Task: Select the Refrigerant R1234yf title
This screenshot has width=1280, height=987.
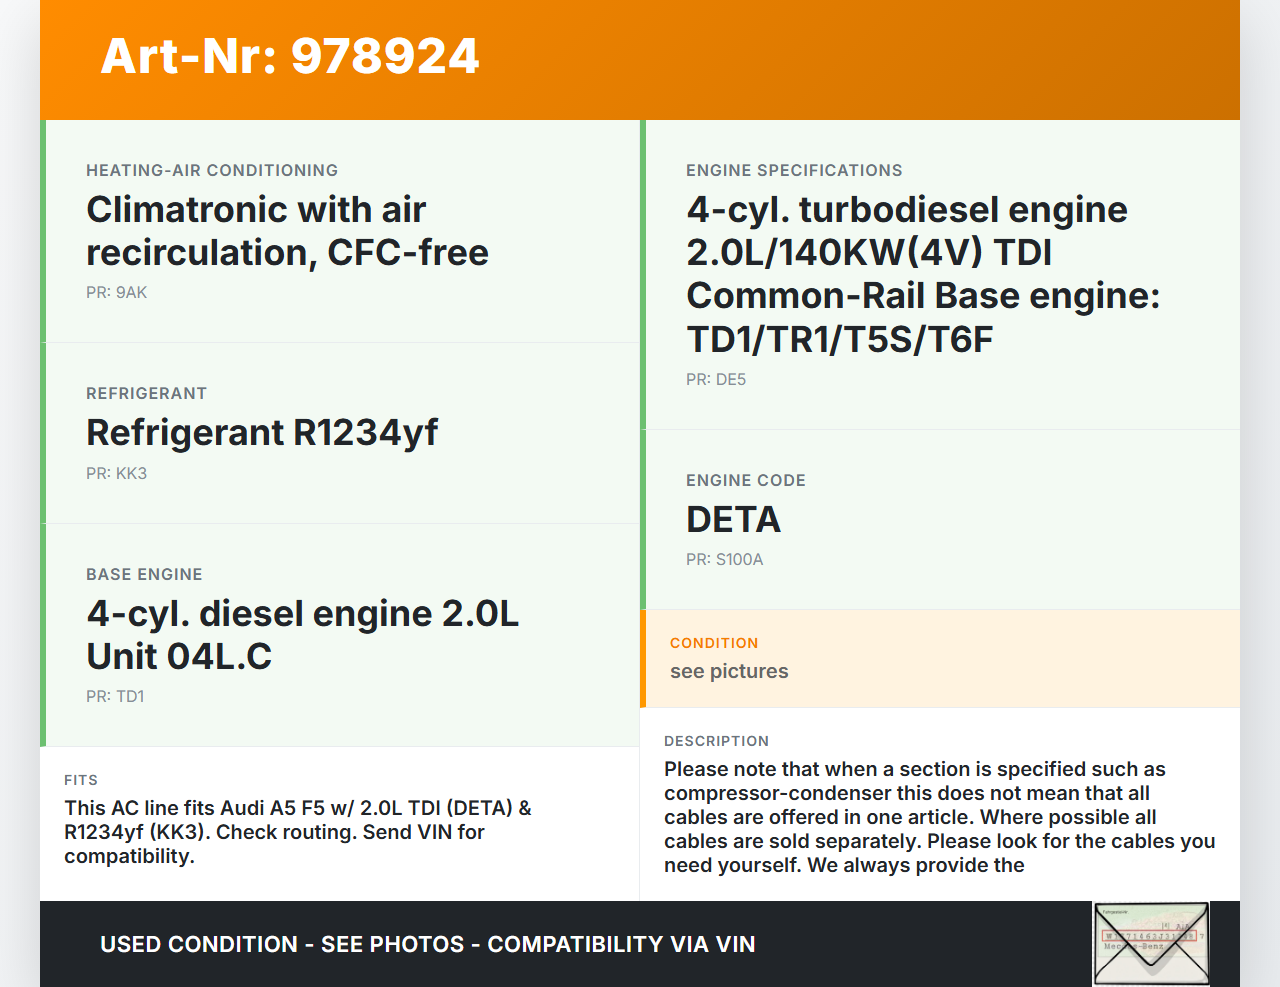Action: [262, 433]
